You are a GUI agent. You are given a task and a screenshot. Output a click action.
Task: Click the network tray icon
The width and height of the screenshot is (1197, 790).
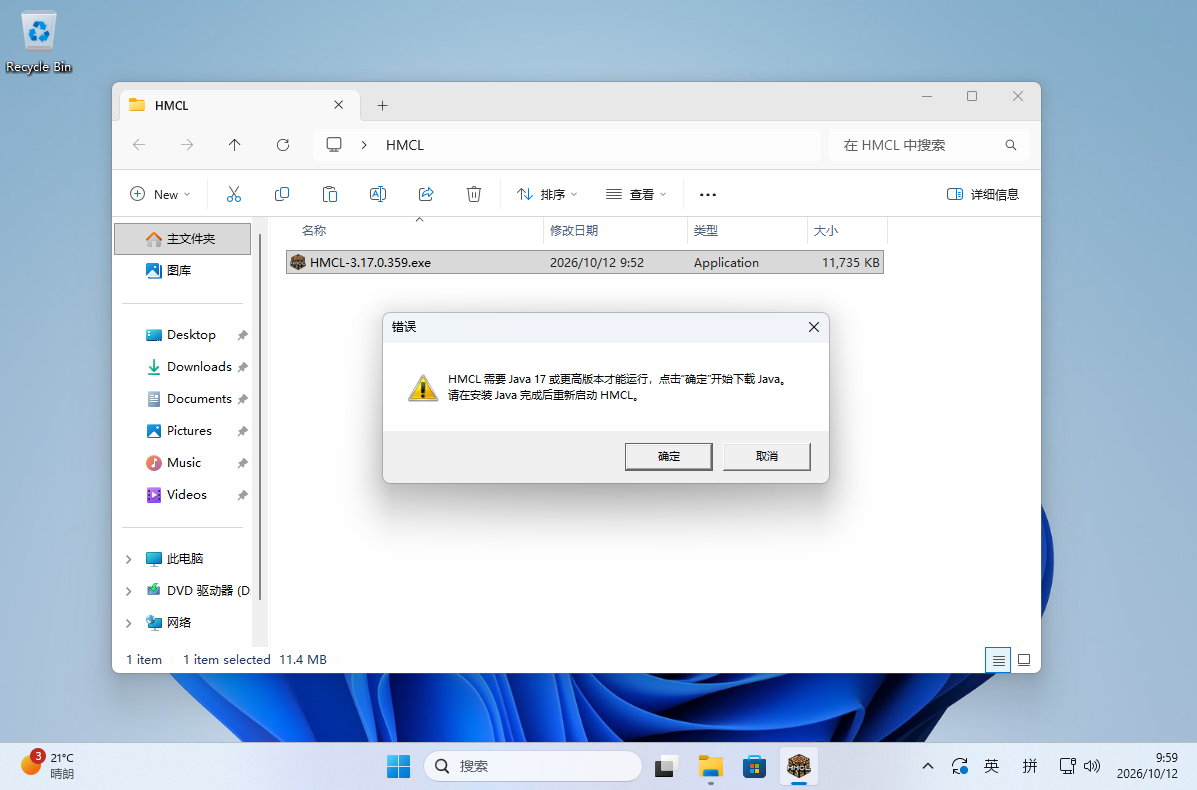point(1067,766)
